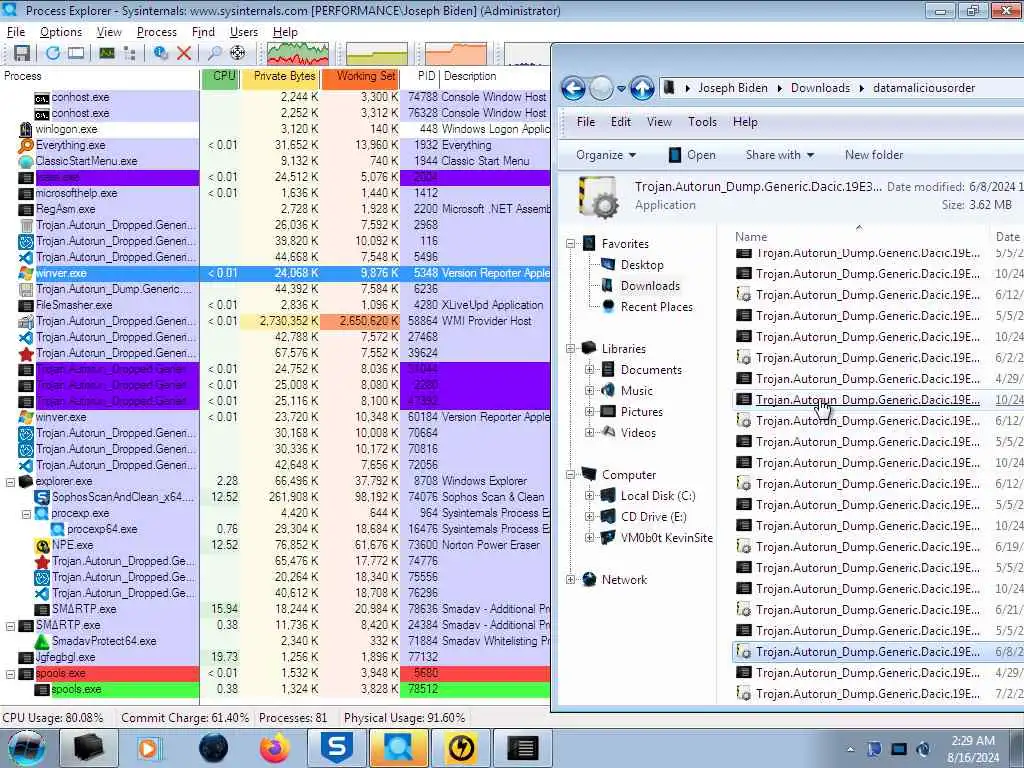This screenshot has width=1024, height=768.
Task: Click the taskbar clock showing 2:29 AM
Action: click(972, 749)
